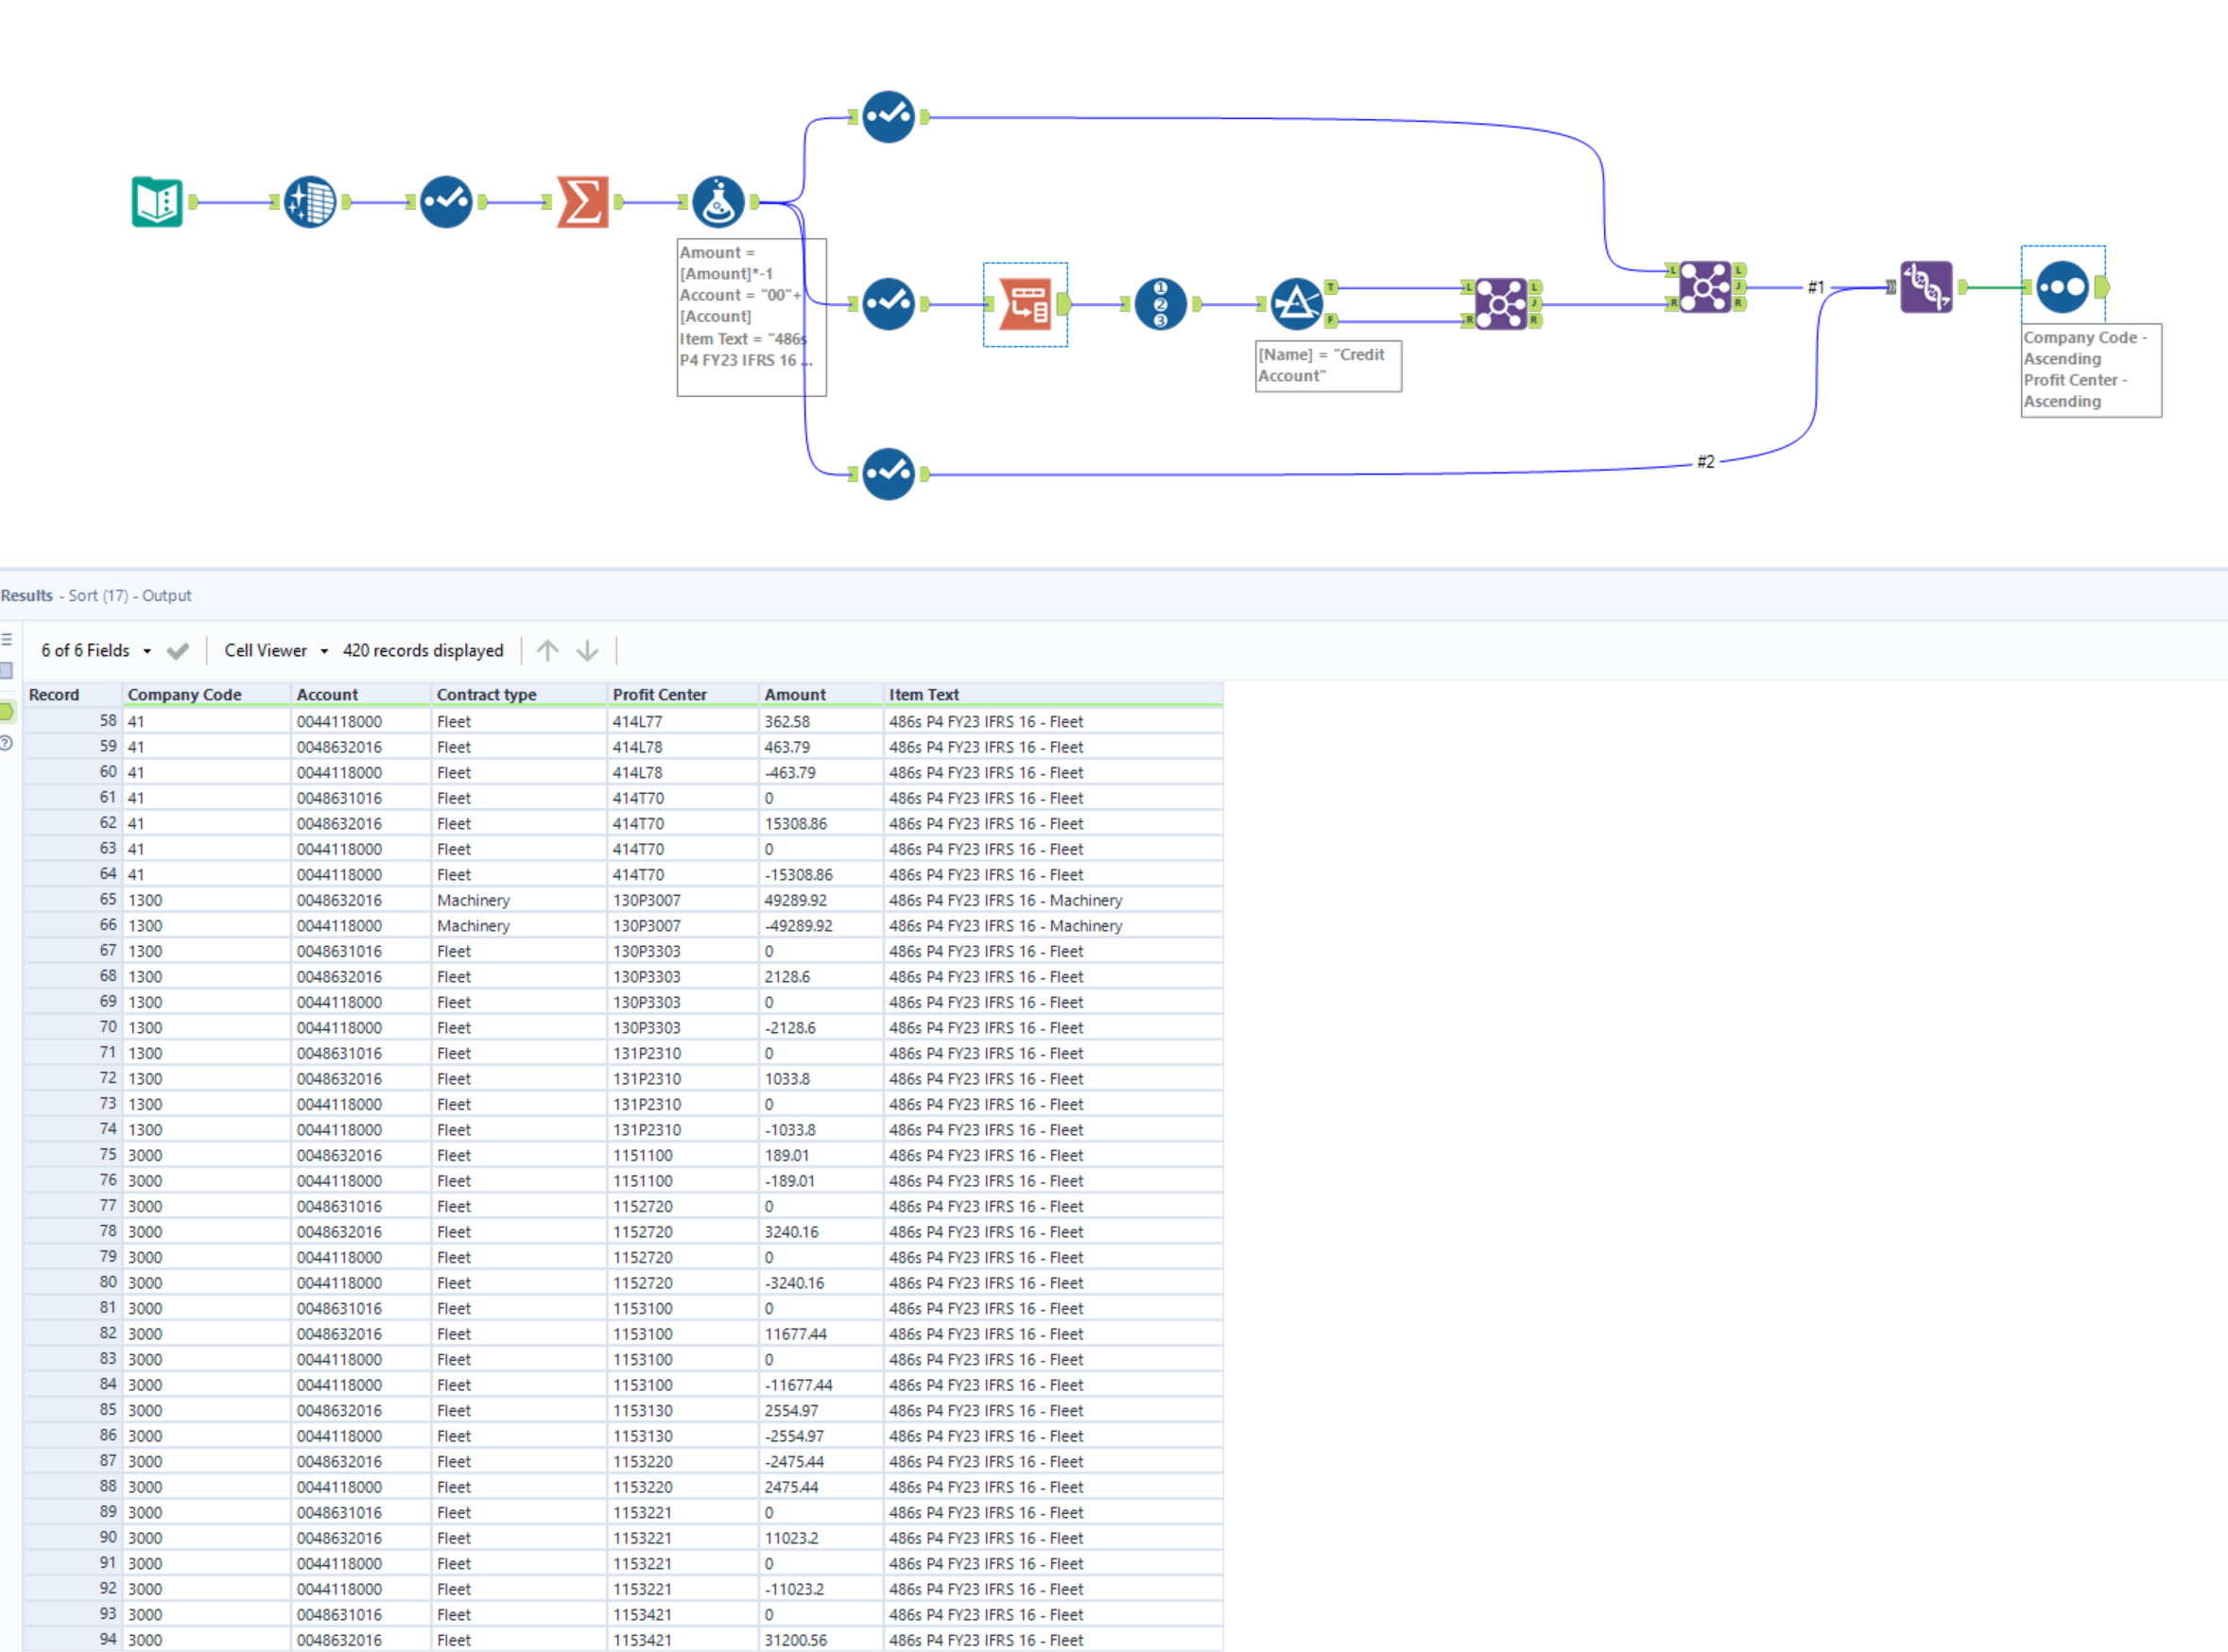
Task: Select the Sort tool before the Browse tool
Action: point(1926,288)
